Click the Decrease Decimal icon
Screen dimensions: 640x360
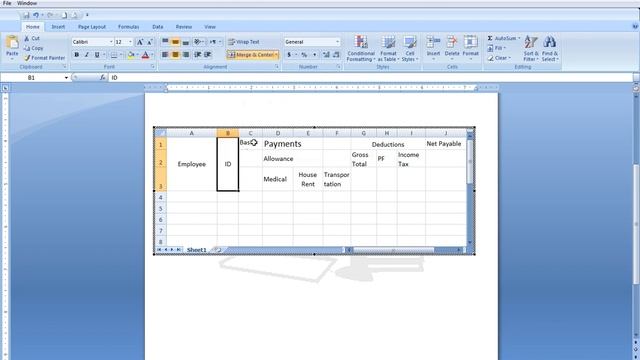336,55
